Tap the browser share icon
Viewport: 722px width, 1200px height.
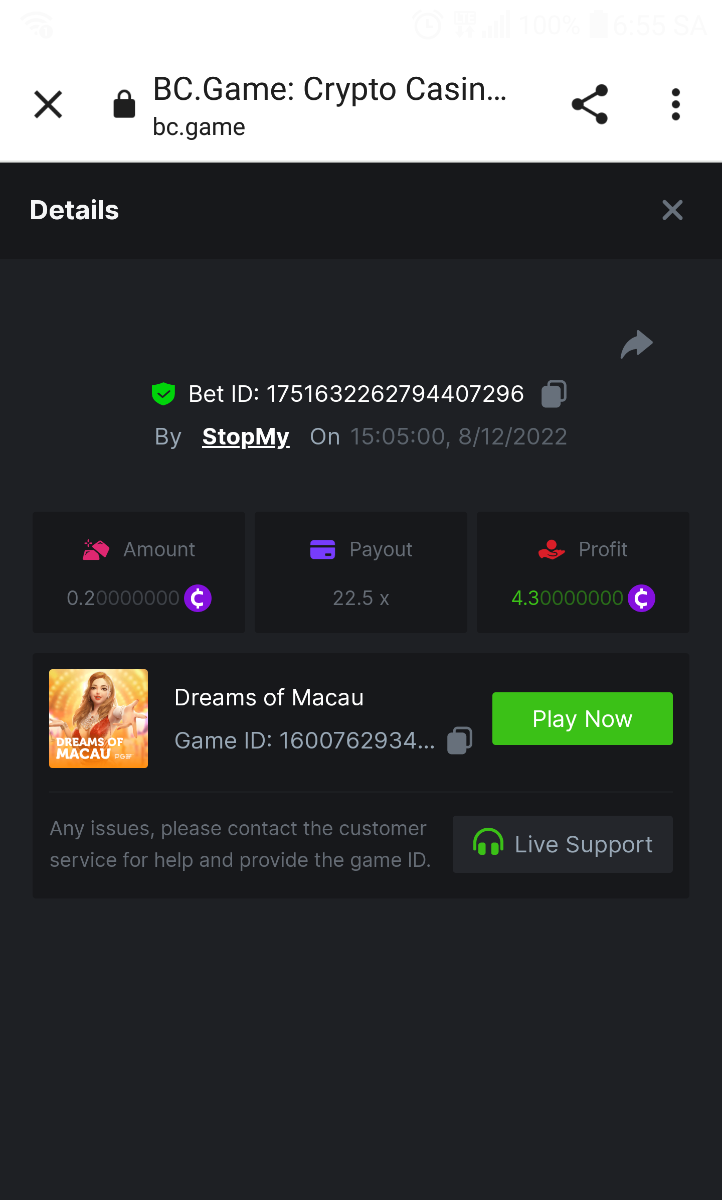(x=589, y=104)
